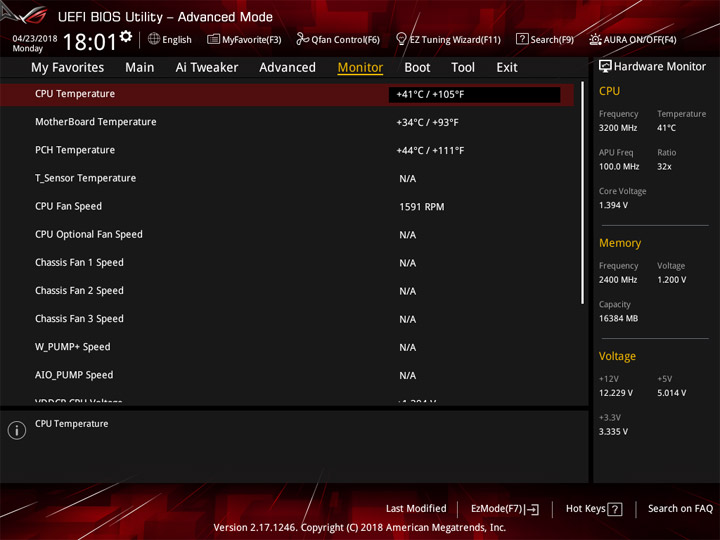Click the 3.335 V reading

click(x=613, y=432)
